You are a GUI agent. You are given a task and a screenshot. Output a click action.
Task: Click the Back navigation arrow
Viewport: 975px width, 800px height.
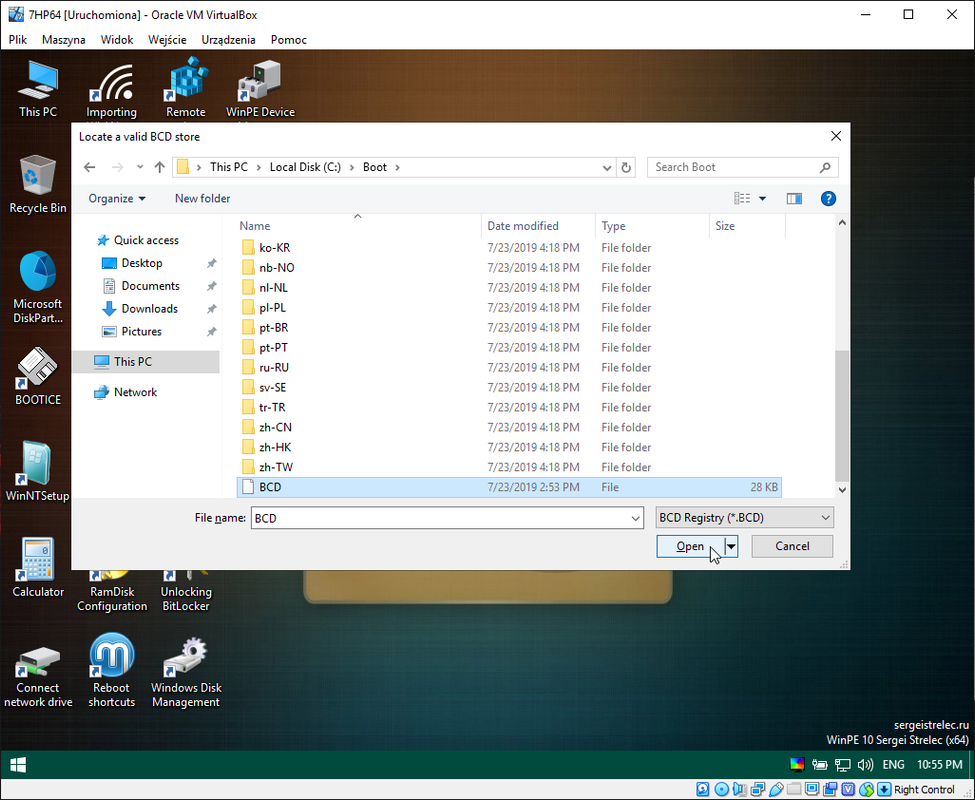[90, 167]
